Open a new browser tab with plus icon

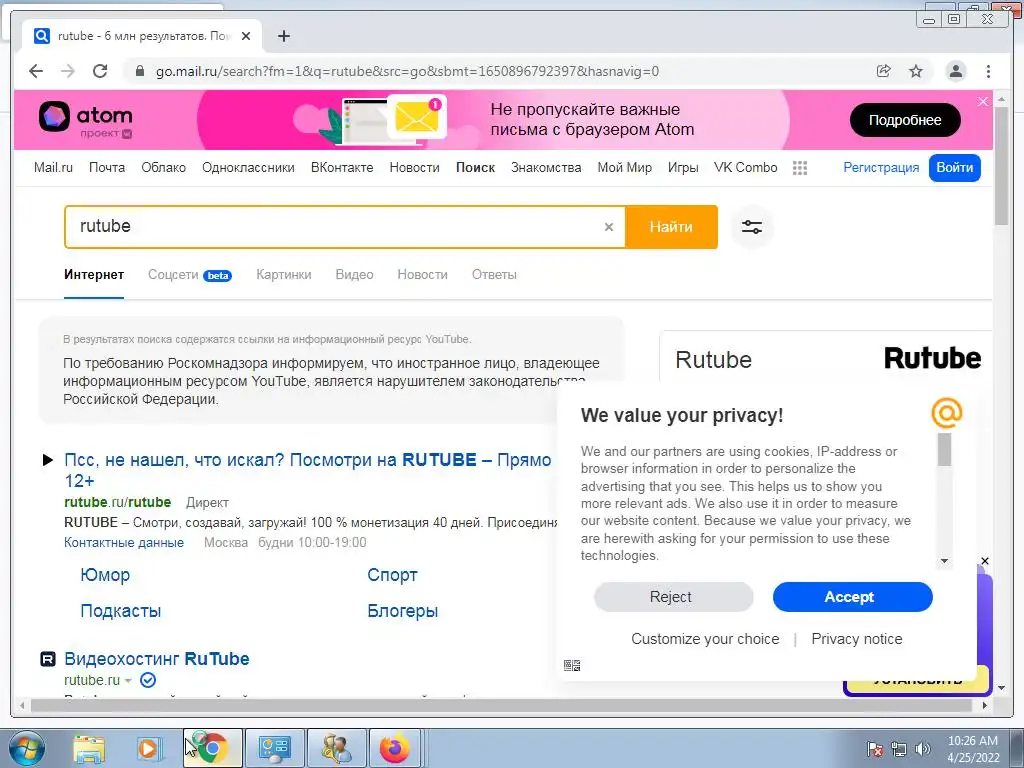point(283,37)
